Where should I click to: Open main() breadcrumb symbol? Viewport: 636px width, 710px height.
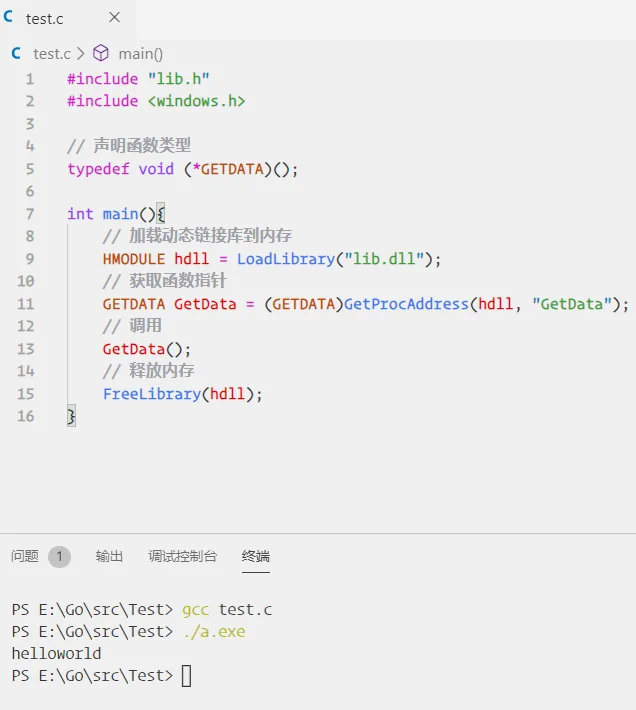tap(140, 54)
